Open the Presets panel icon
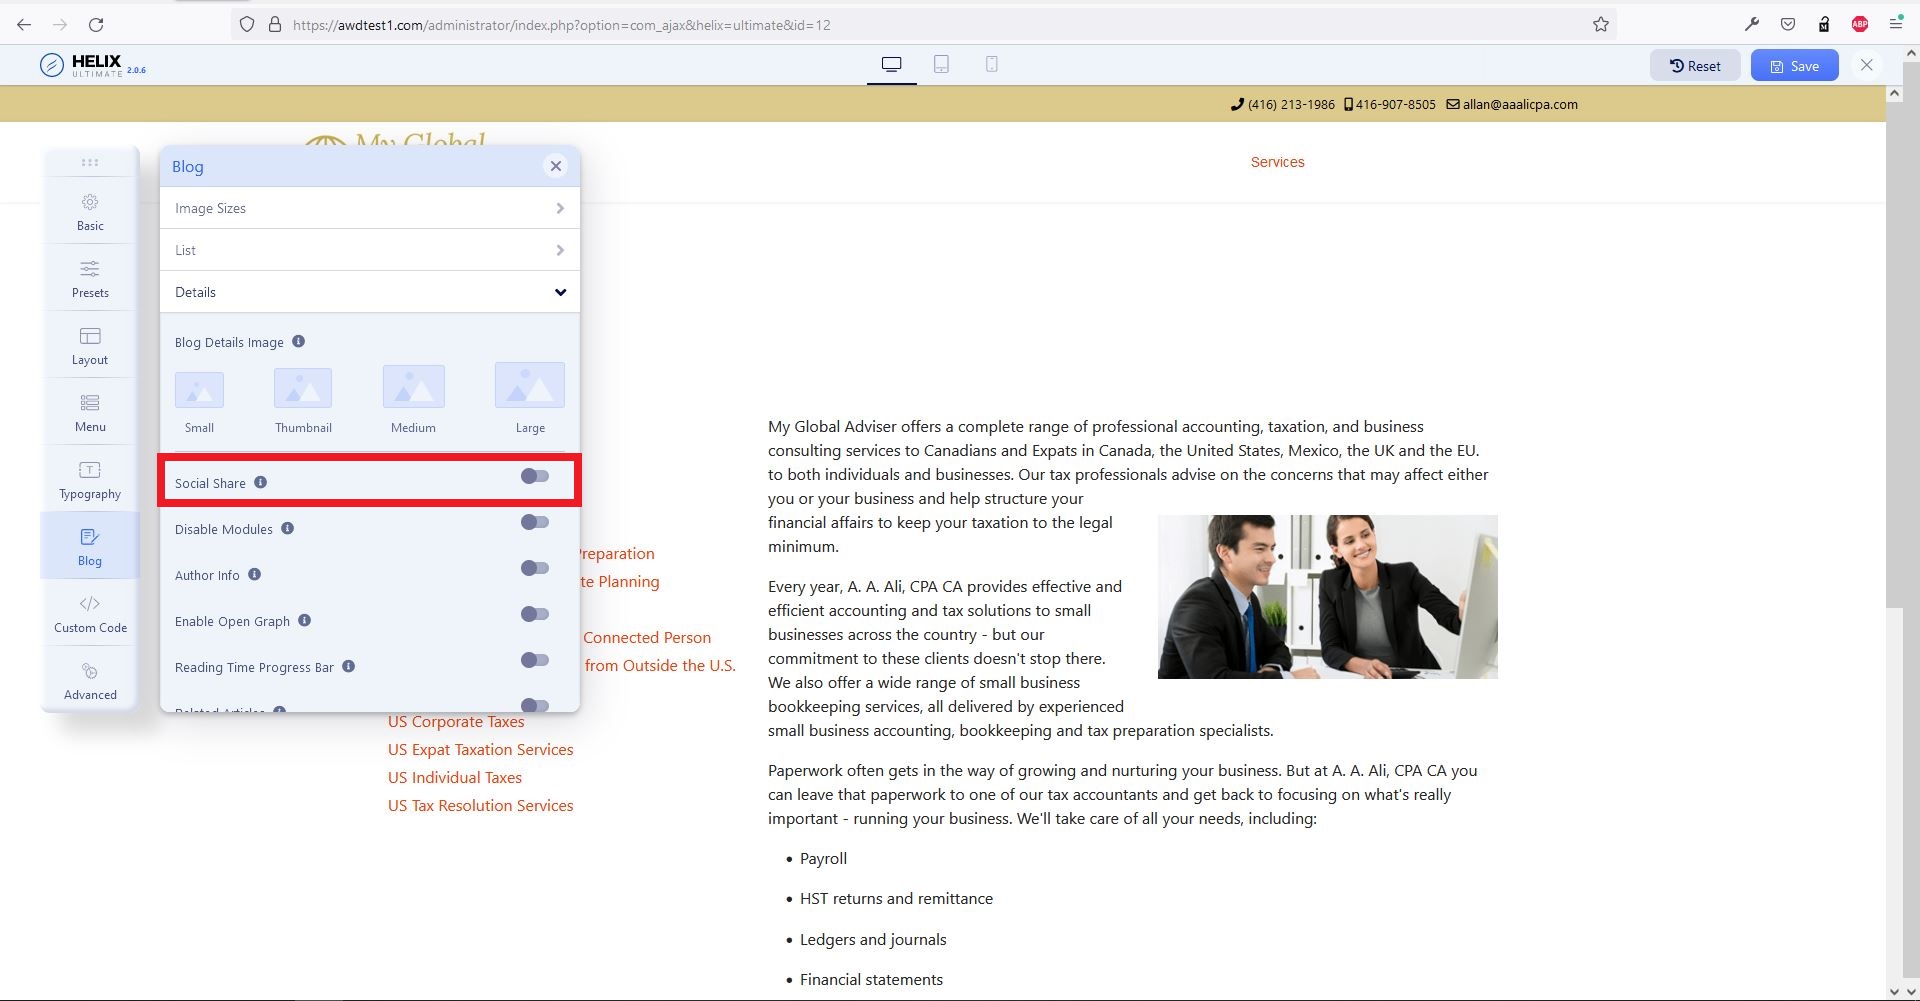Image resolution: width=1920 pixels, height=1001 pixels. pos(90,269)
